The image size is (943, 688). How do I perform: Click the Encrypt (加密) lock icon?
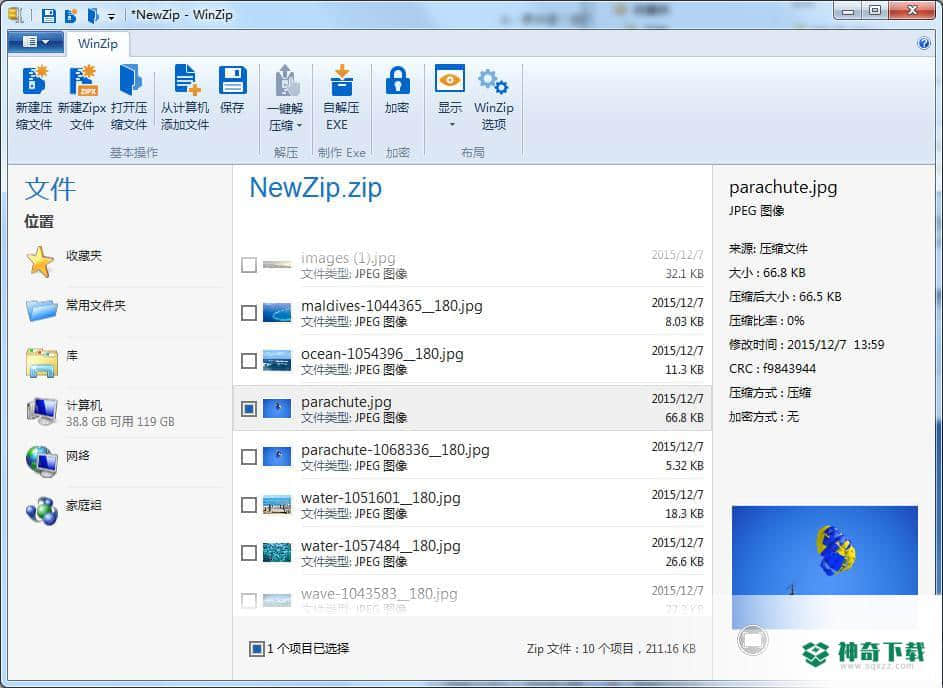pyautogui.click(x=397, y=81)
